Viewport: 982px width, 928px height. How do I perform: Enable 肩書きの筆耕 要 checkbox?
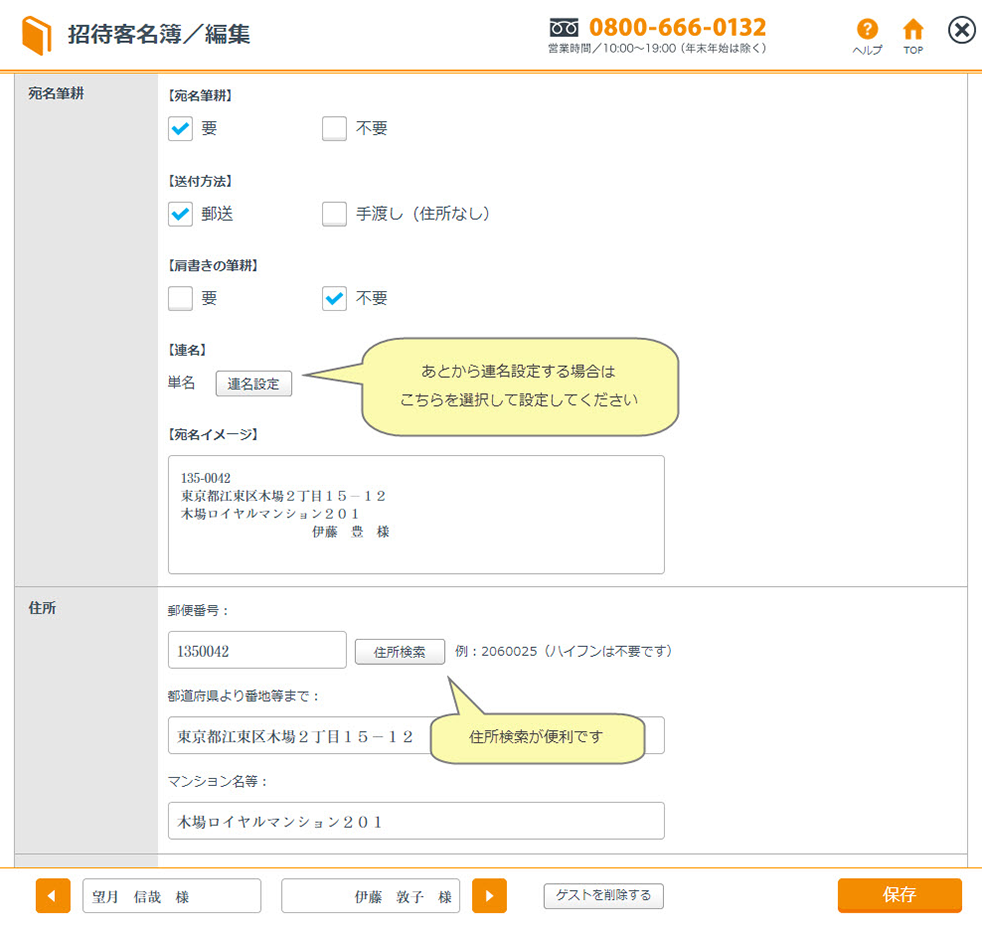coord(181,299)
